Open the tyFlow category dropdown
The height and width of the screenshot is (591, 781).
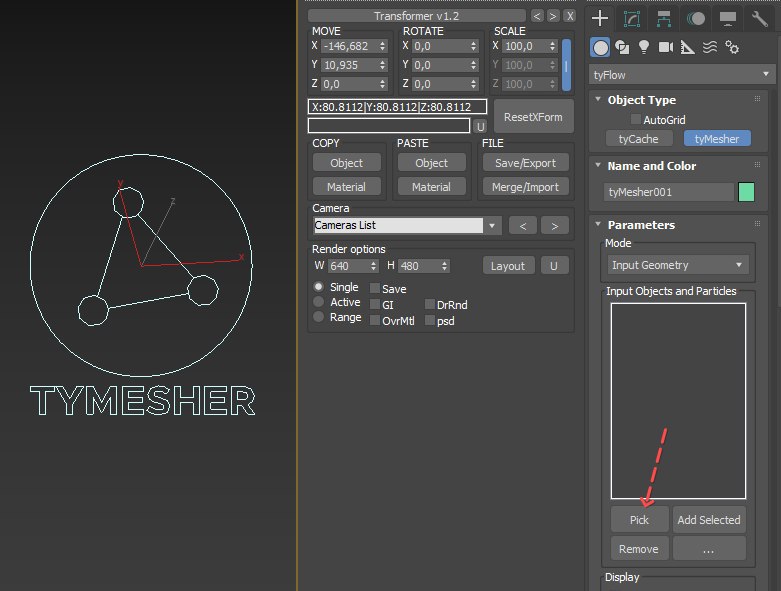[x=681, y=75]
